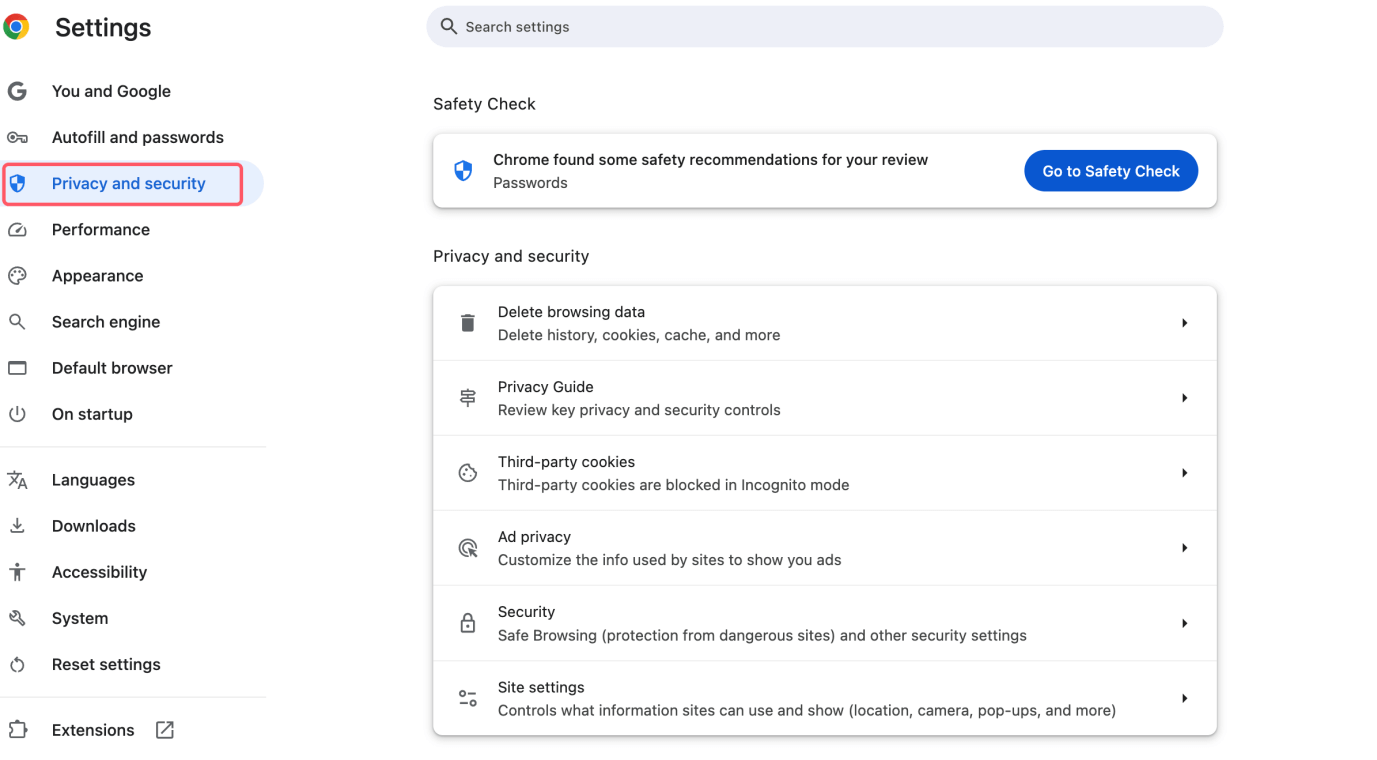This screenshot has width=1377, height=760.
Task: Click the Ad privacy icon
Action: tap(467, 547)
